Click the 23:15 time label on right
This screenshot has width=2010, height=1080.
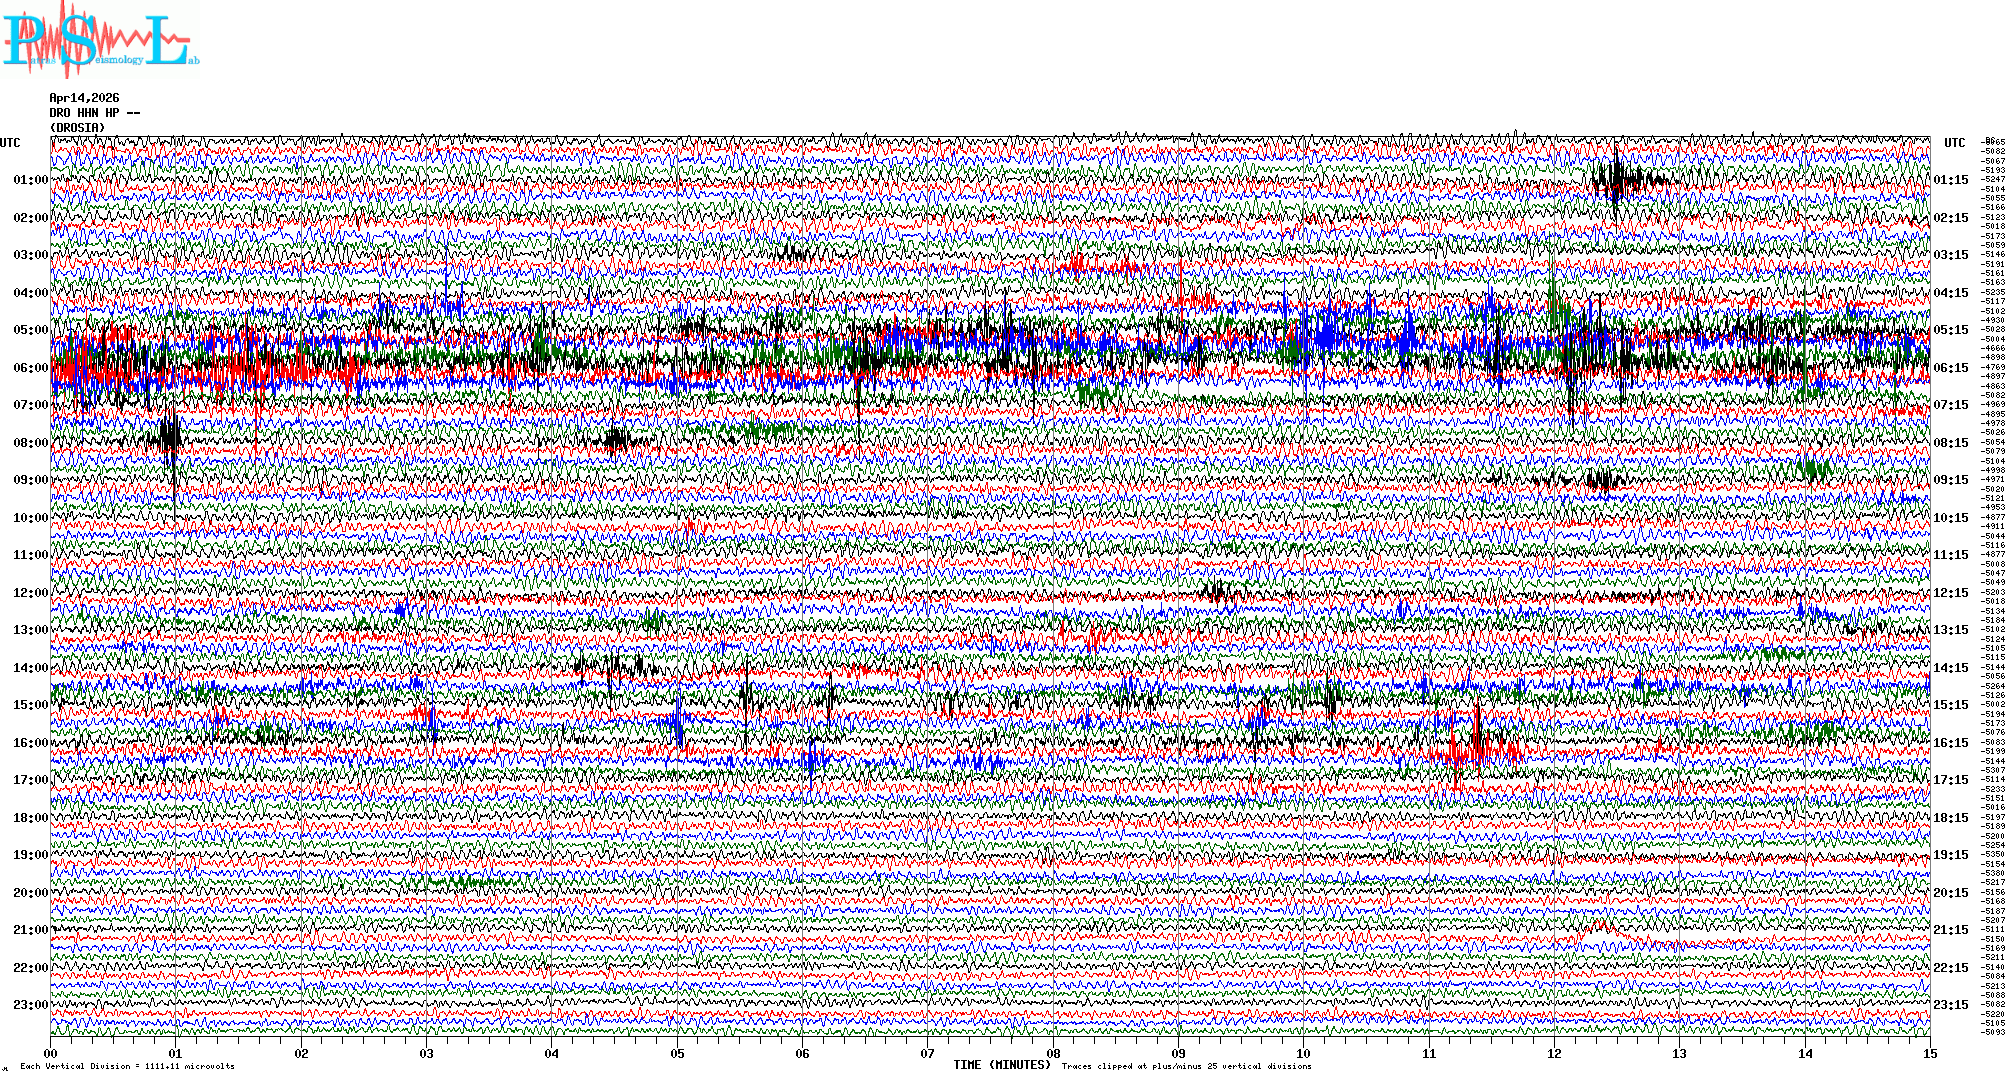(x=1950, y=1005)
